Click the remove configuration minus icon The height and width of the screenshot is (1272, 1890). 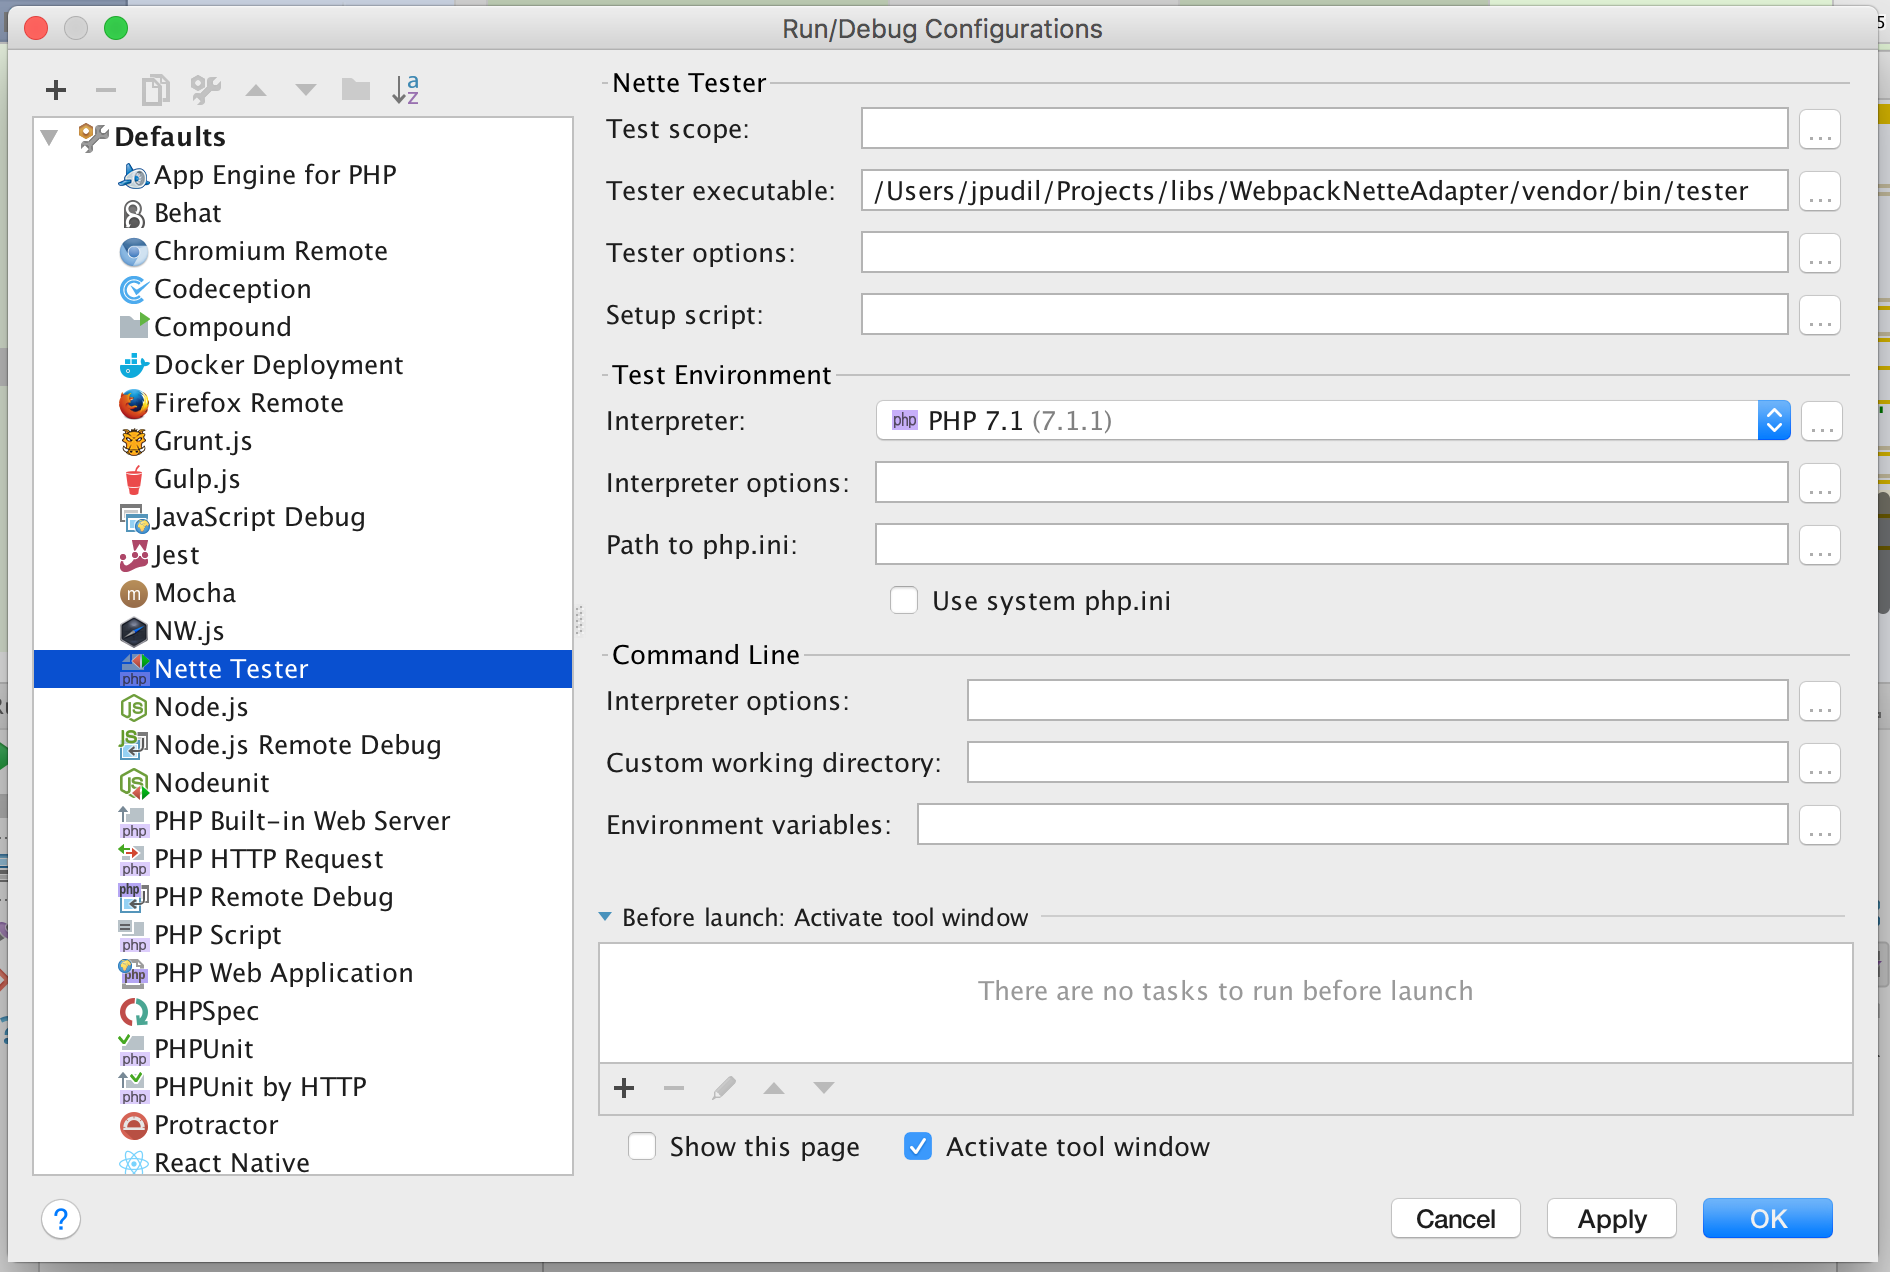[106, 90]
